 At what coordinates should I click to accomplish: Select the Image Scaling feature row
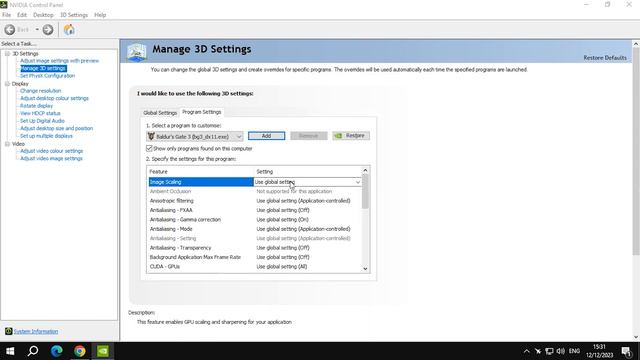click(x=200, y=182)
